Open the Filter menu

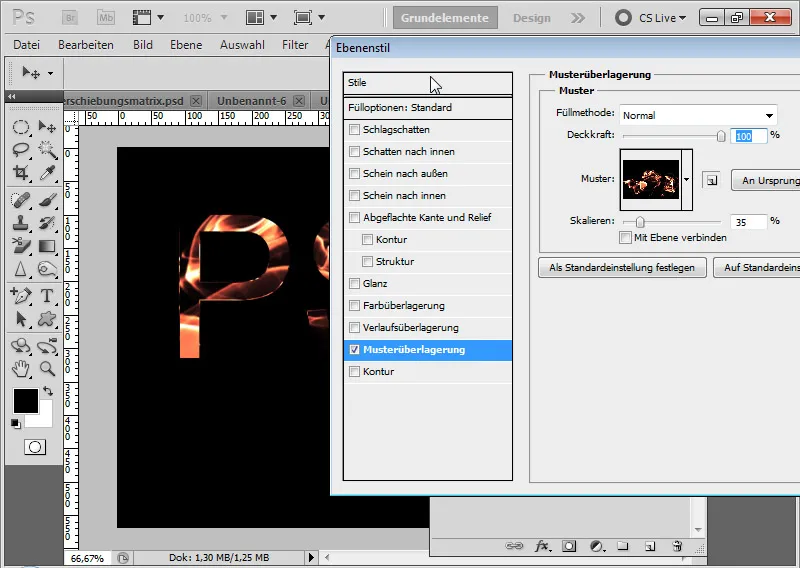pyautogui.click(x=295, y=45)
